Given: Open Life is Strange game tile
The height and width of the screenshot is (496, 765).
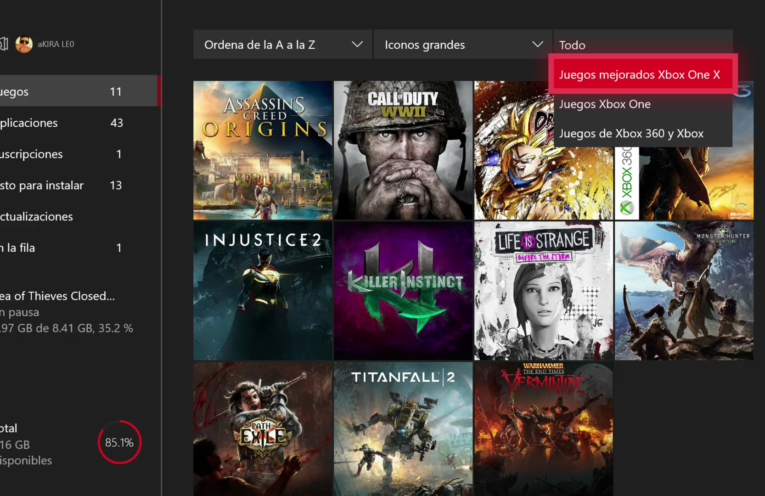Looking at the screenshot, I should pyautogui.click(x=543, y=291).
